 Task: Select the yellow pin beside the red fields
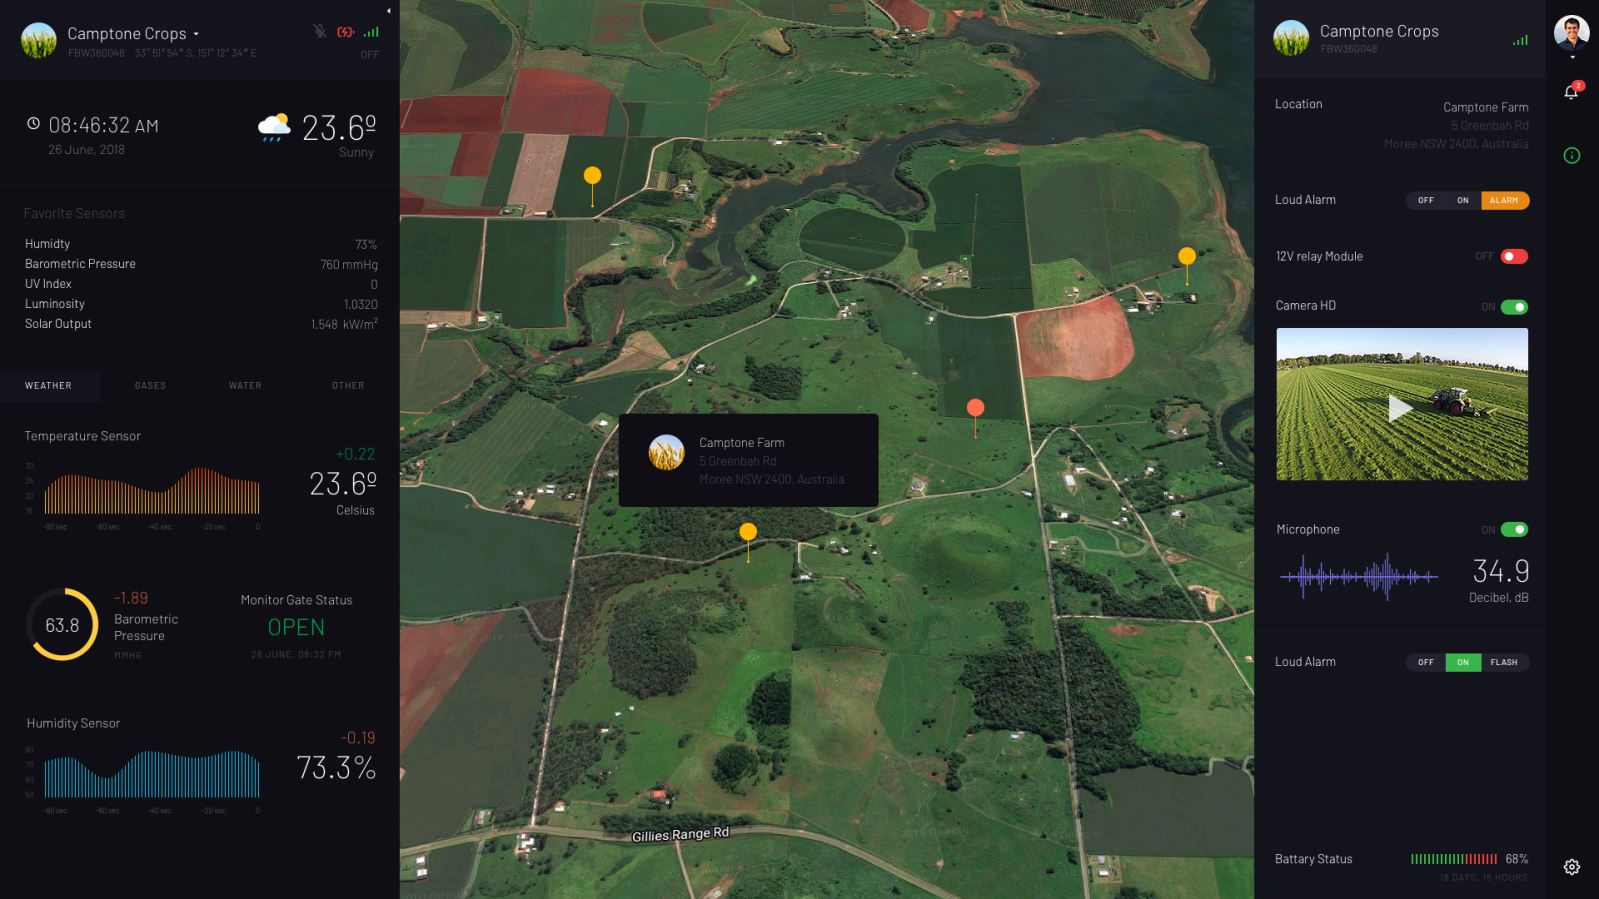pyautogui.click(x=592, y=176)
